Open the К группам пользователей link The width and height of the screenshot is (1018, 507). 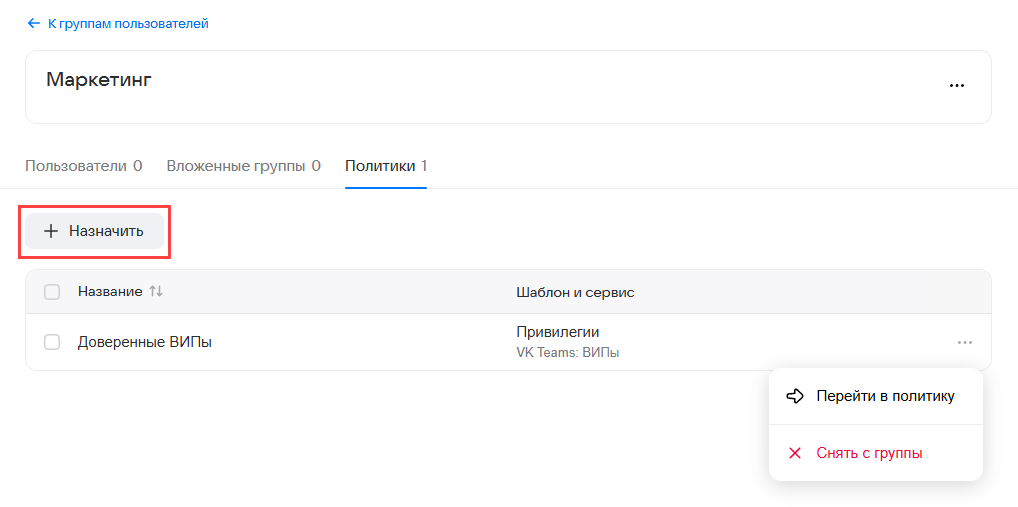[128, 23]
